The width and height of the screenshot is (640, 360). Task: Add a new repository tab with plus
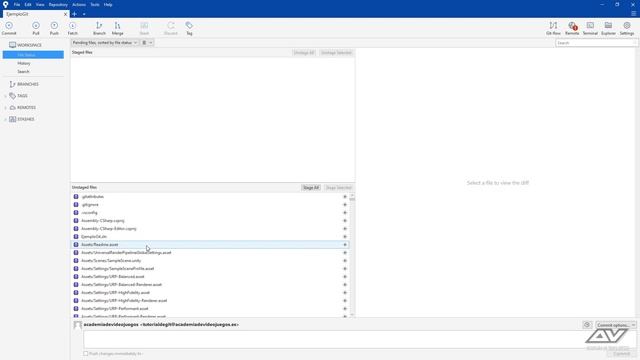[x=74, y=14]
